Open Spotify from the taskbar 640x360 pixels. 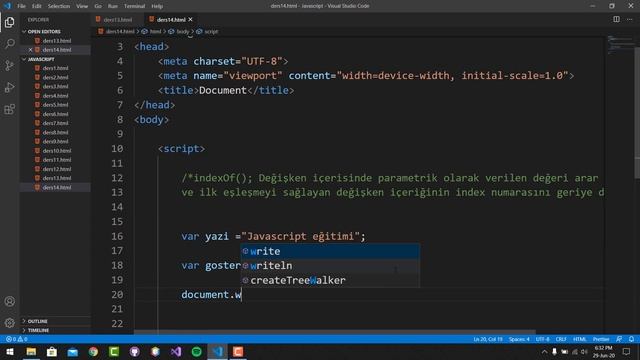[x=197, y=352]
